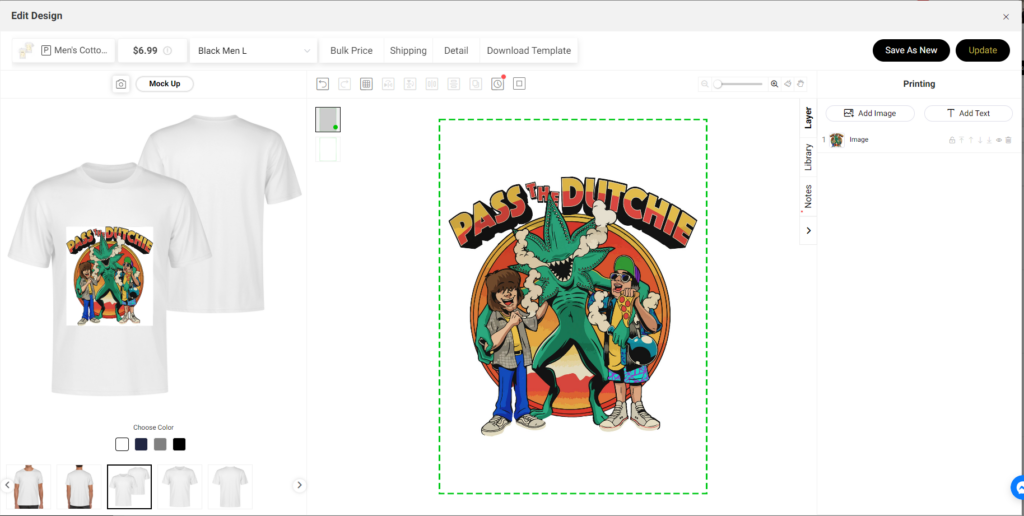Click the Mock Up button
This screenshot has width=1024, height=516.
click(165, 84)
